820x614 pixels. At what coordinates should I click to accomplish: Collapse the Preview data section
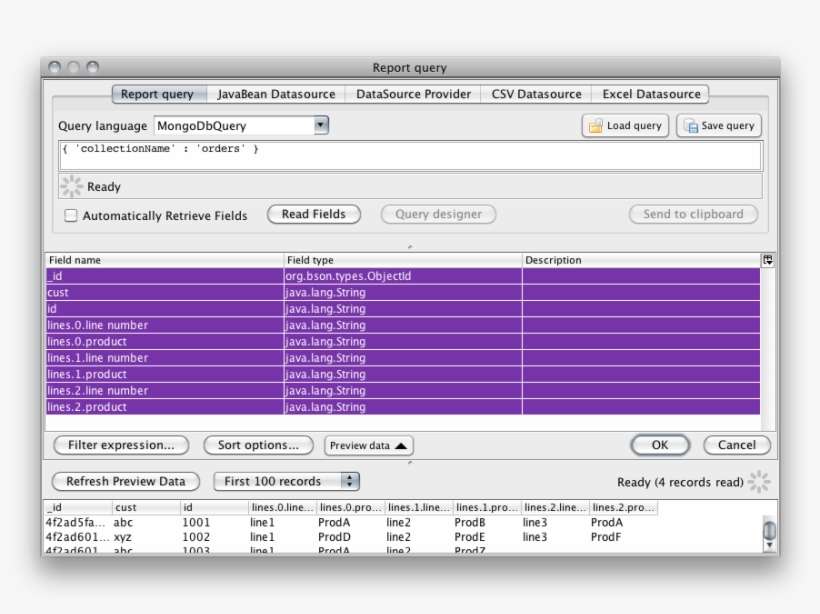tap(368, 445)
